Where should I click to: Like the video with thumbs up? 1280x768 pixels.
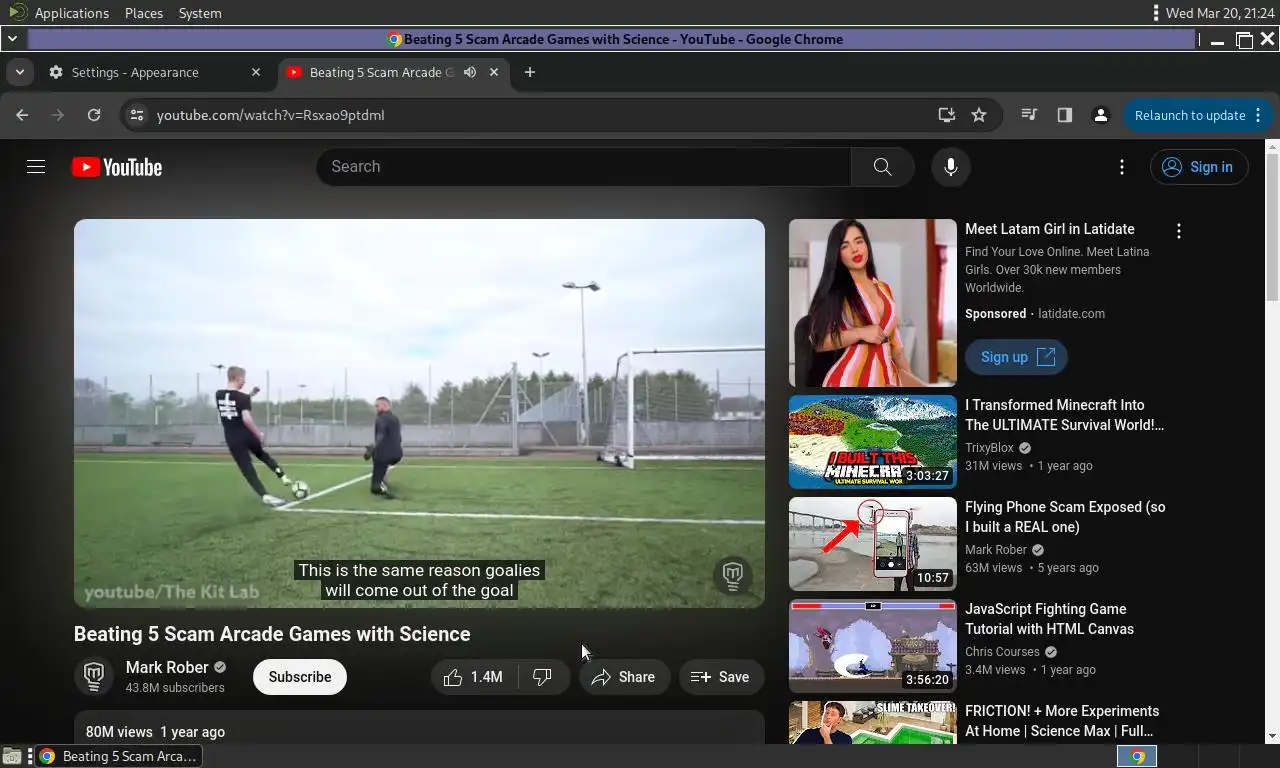474,677
